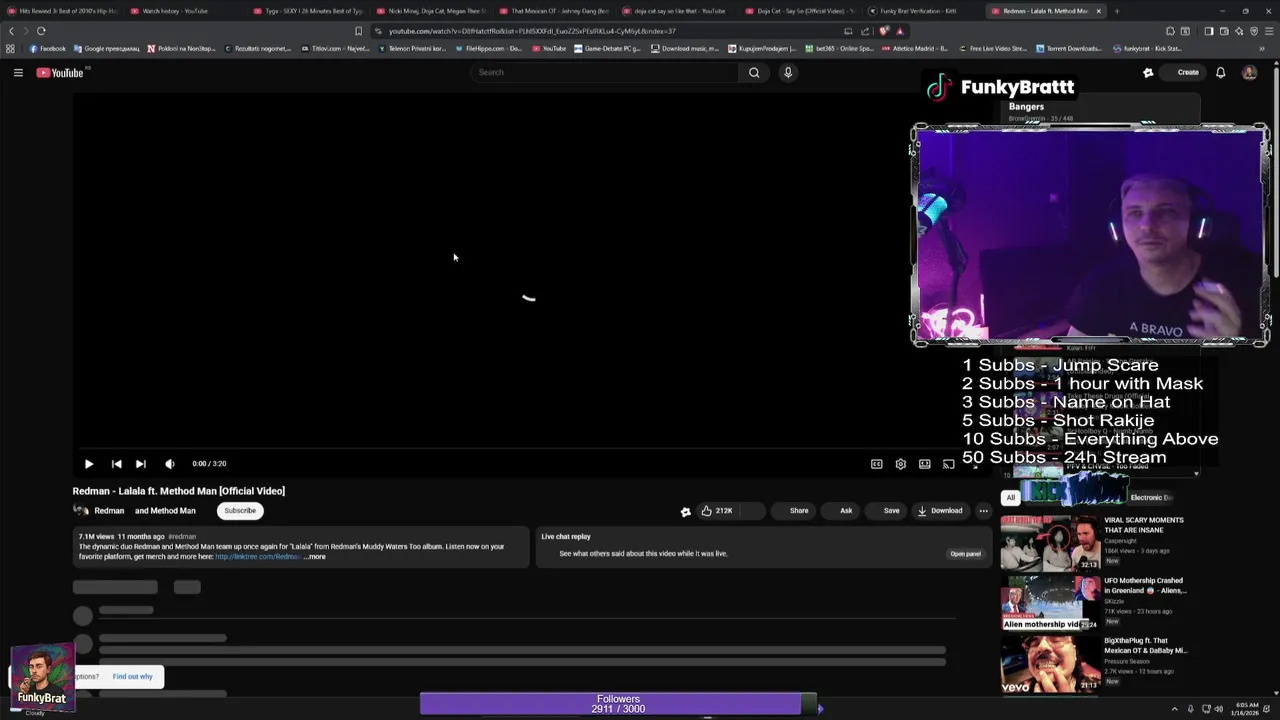Reload the page with refresh icon
Viewport: 1280px width, 720px height.
click(41, 31)
